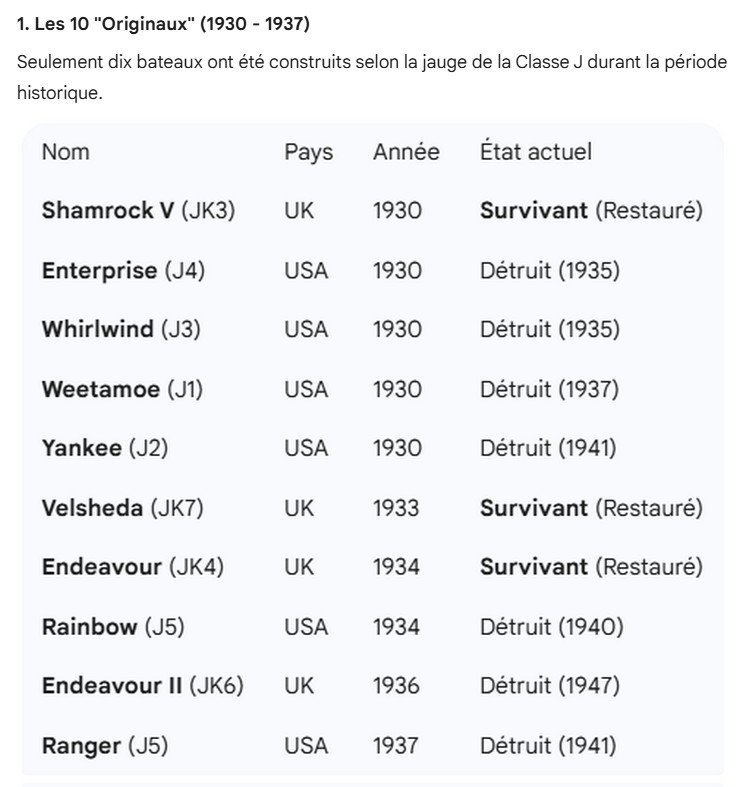The width and height of the screenshot is (737, 787).
Task: Click the Rainbow (J5) boat name
Action: tap(113, 627)
